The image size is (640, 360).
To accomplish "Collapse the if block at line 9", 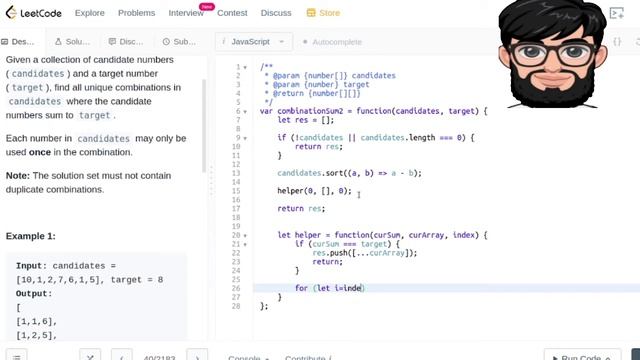I will tap(245, 138).
